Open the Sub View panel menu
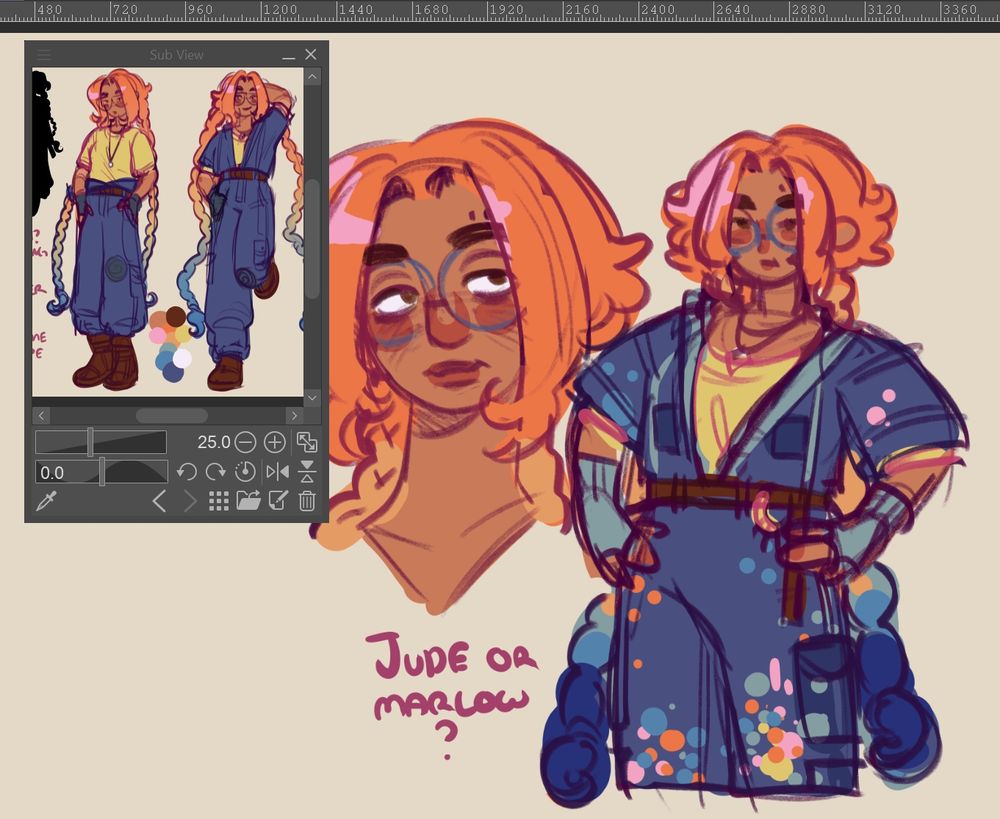Image resolution: width=1000 pixels, height=819 pixels. [x=43, y=55]
